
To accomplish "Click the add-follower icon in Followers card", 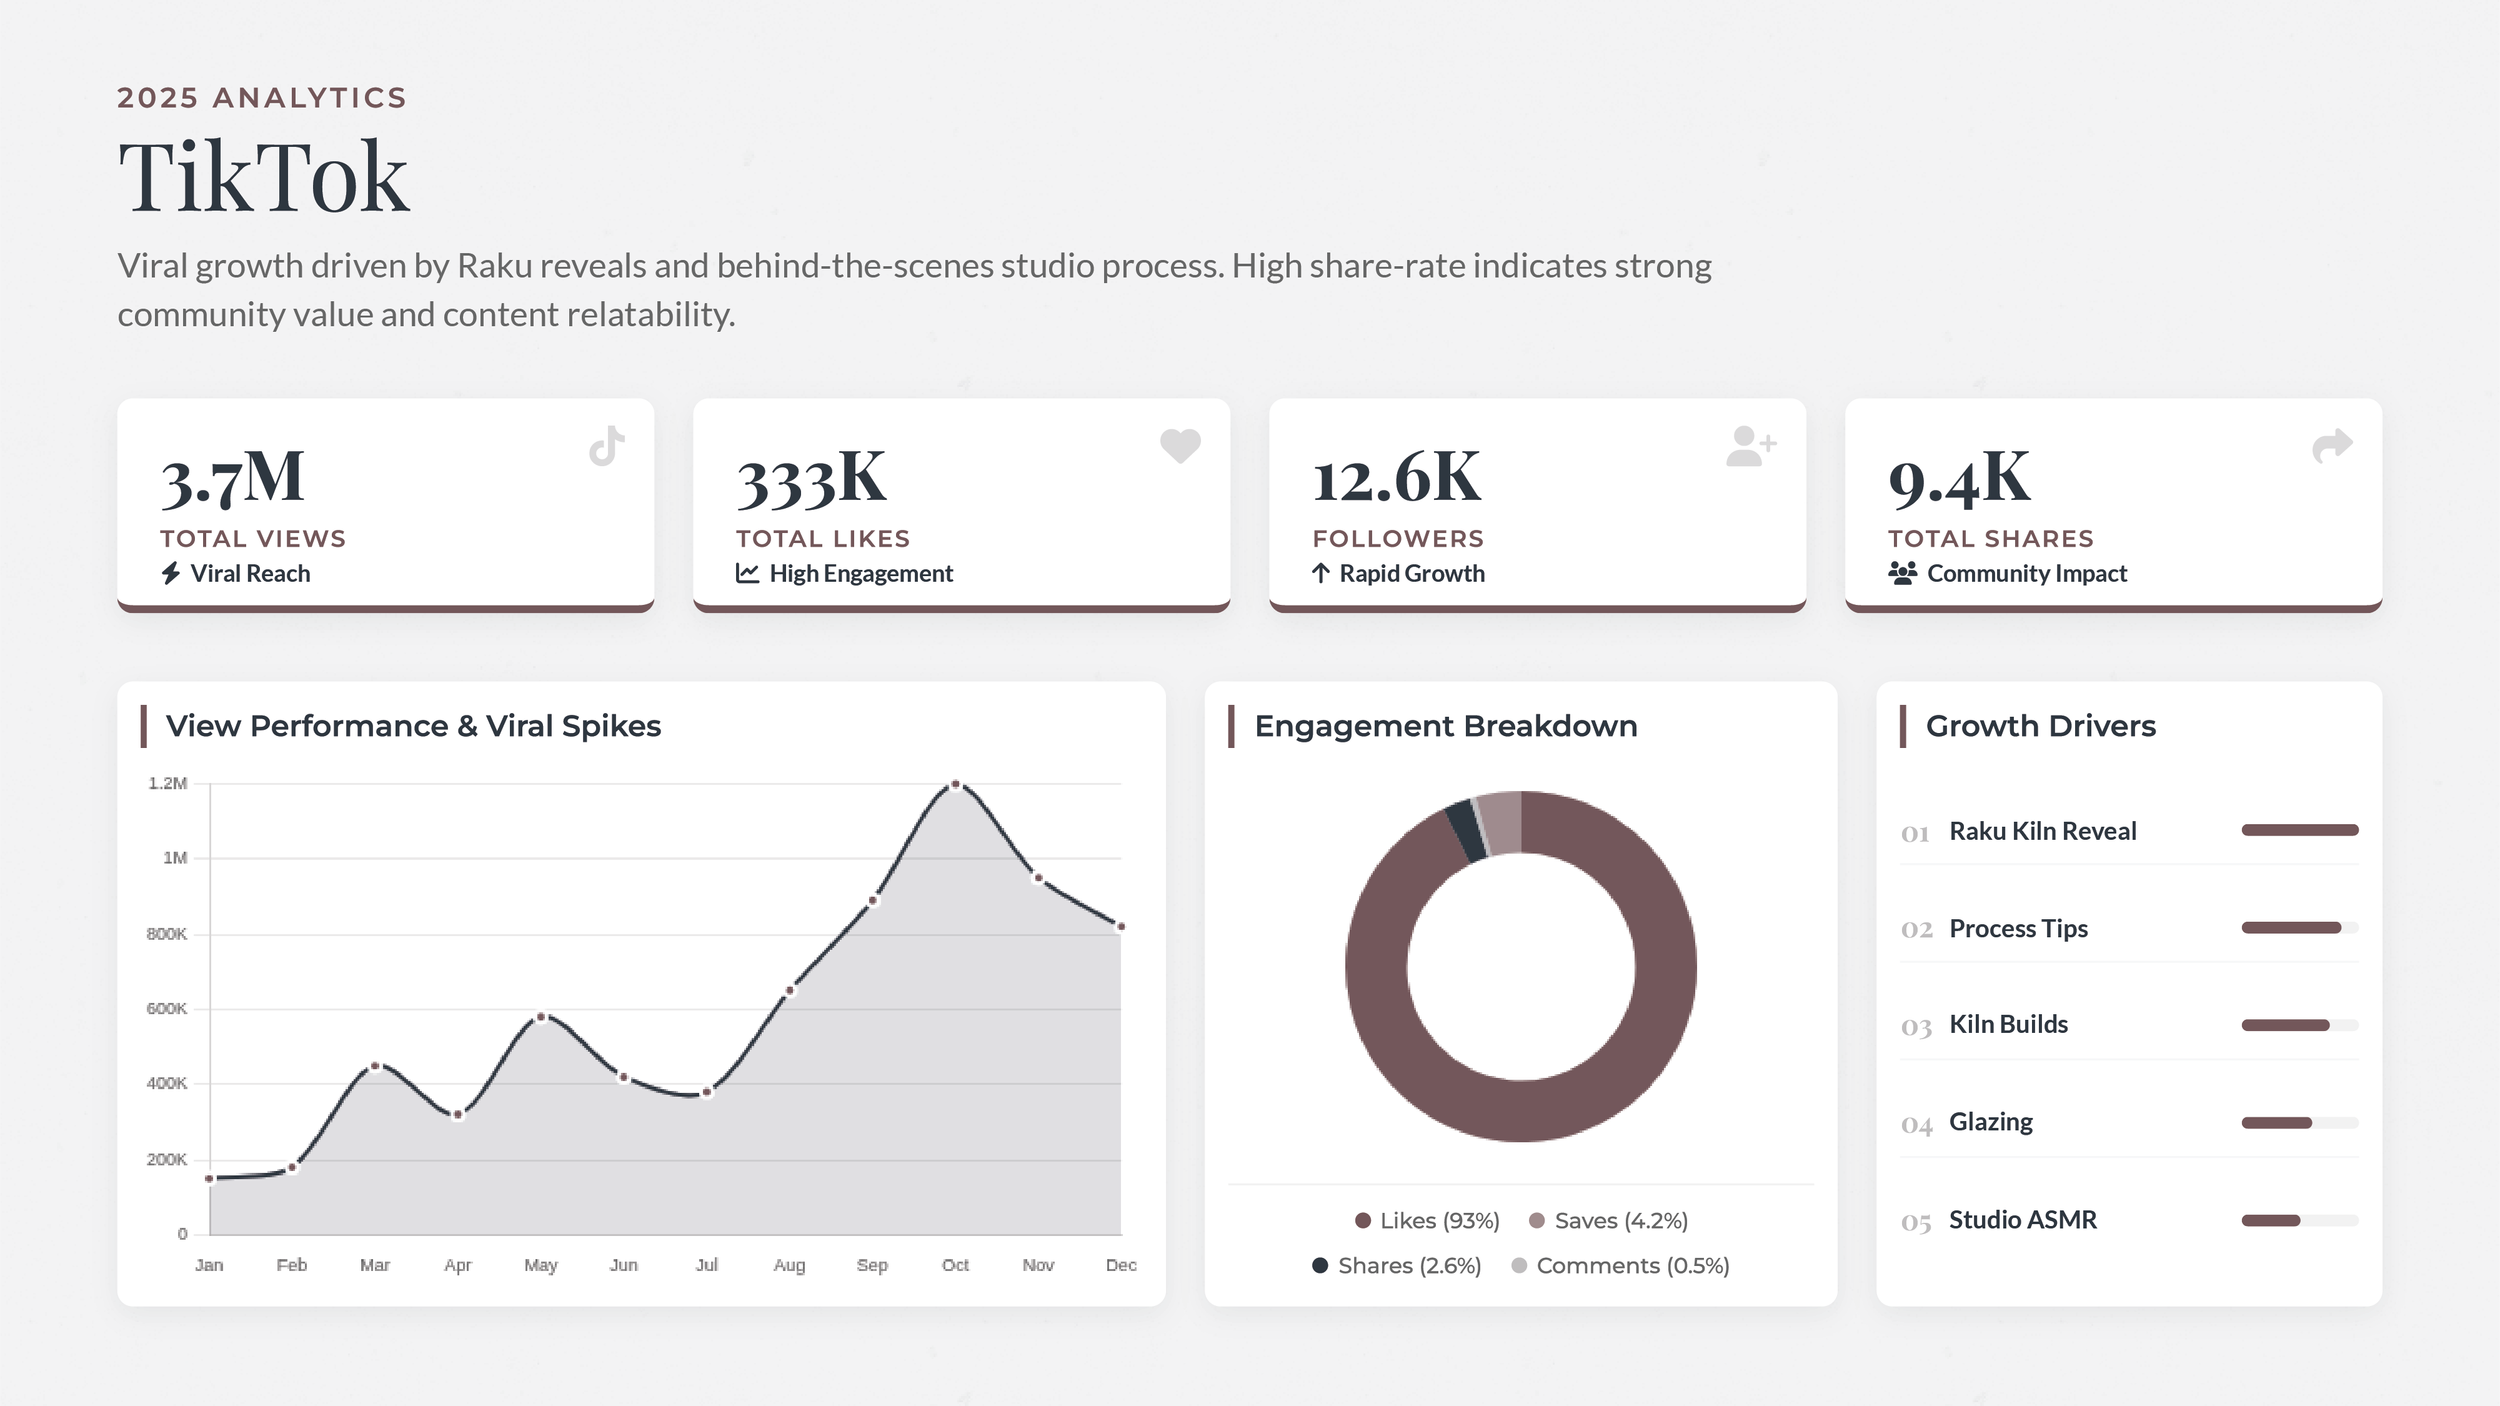I will pos(1750,446).
